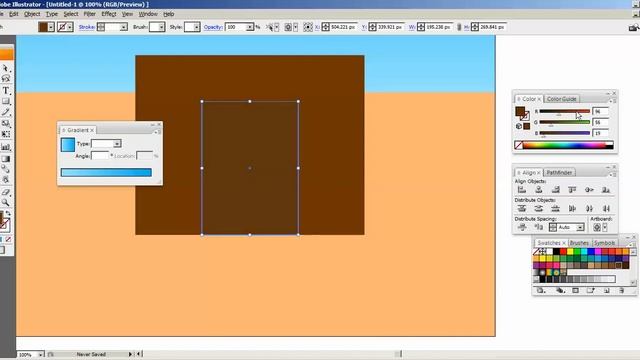Switch to the Pathfinder tab
Viewport: 640px width, 360px height.
click(x=559, y=172)
